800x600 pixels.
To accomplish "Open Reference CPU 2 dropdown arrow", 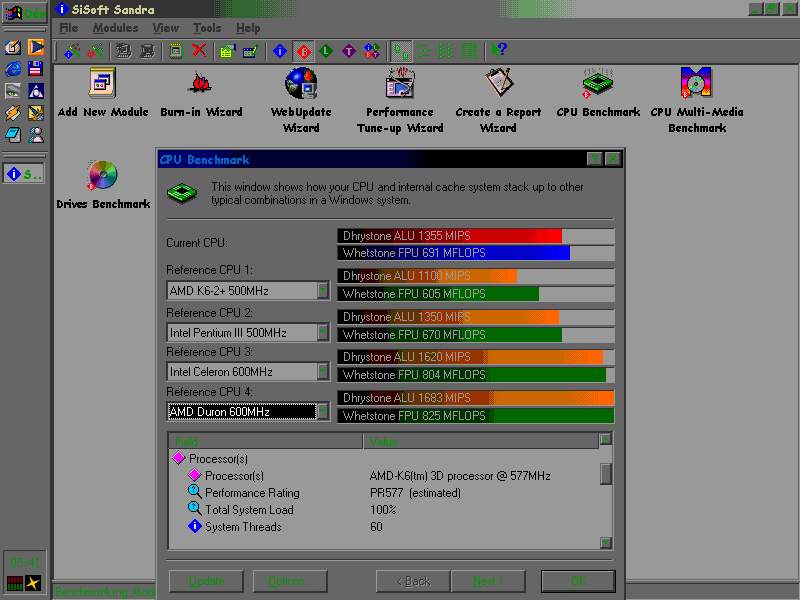I will (323, 333).
